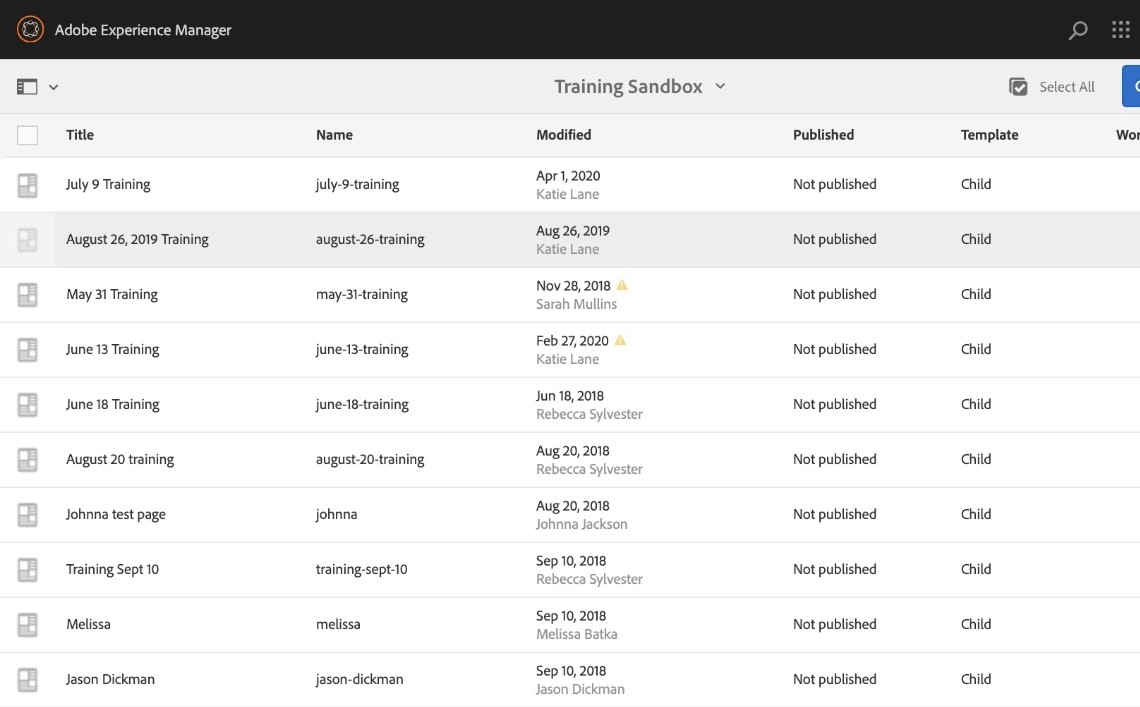This screenshot has width=1140, height=707.
Task: Open the search magnifier icon
Action: 1078,30
